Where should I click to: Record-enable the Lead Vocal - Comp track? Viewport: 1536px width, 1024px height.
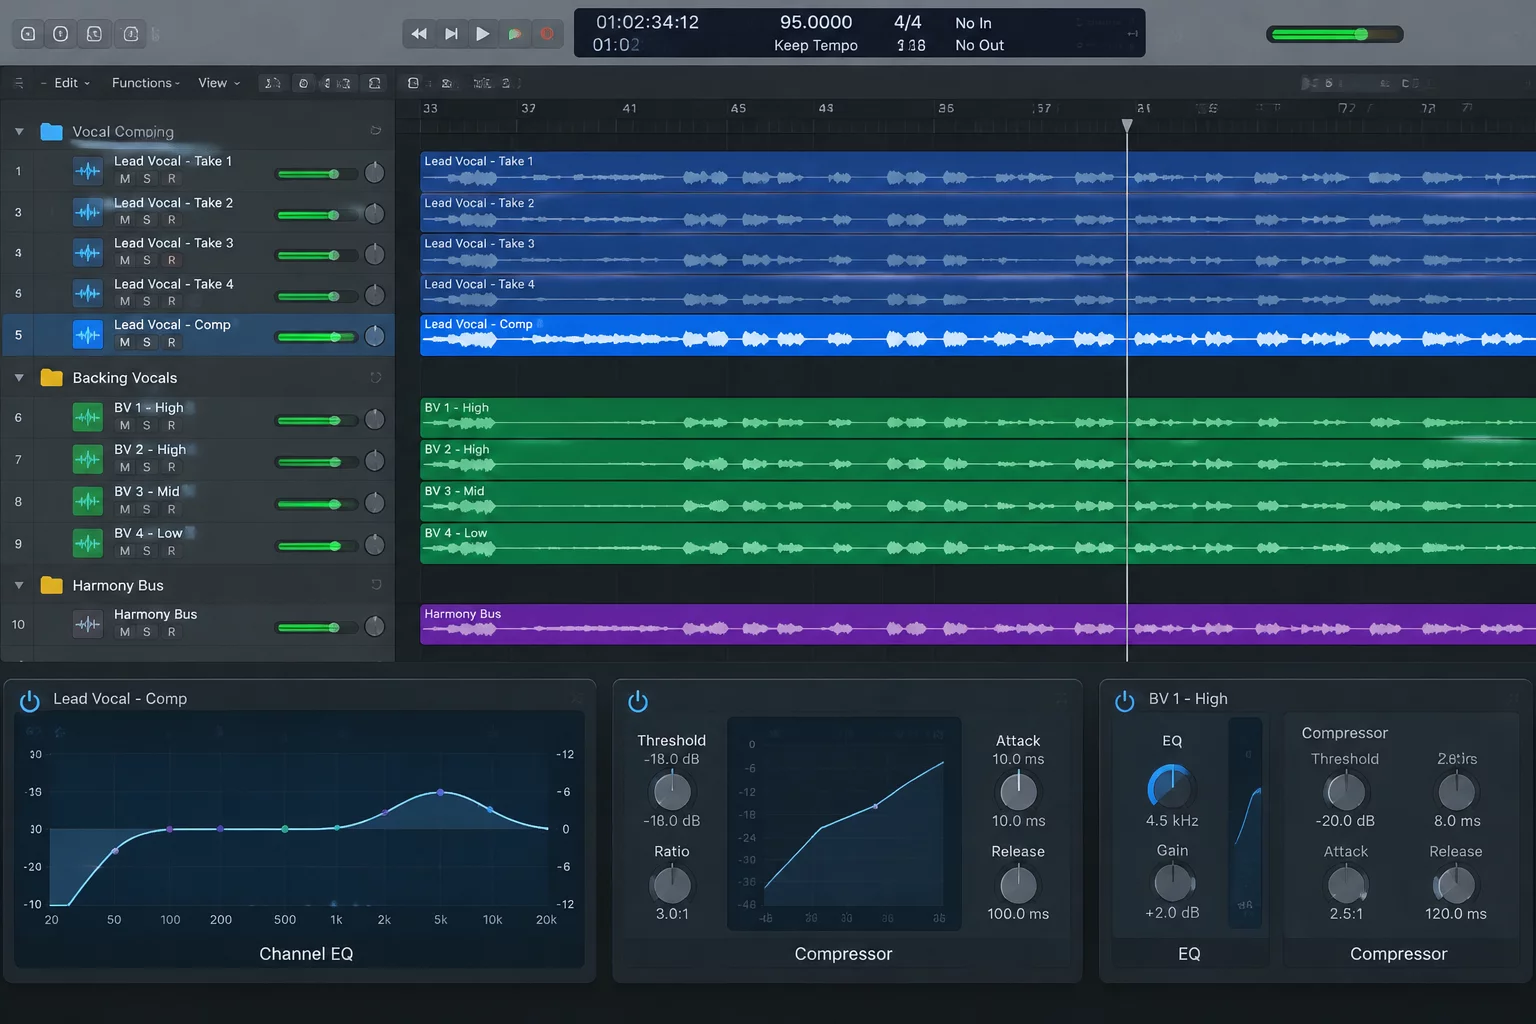[x=171, y=343]
